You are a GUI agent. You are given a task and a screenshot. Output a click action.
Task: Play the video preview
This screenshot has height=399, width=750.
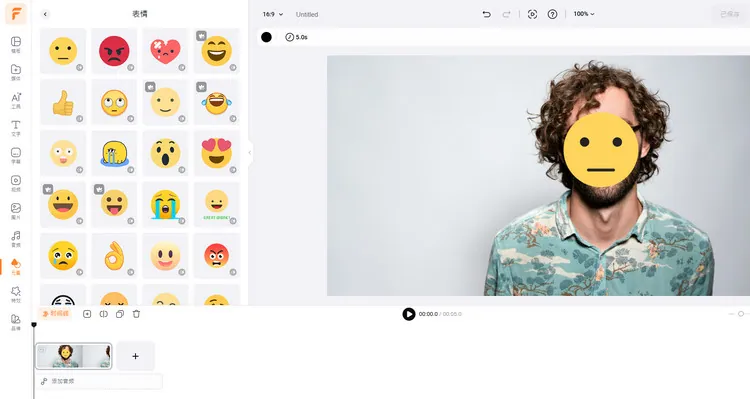click(x=408, y=314)
